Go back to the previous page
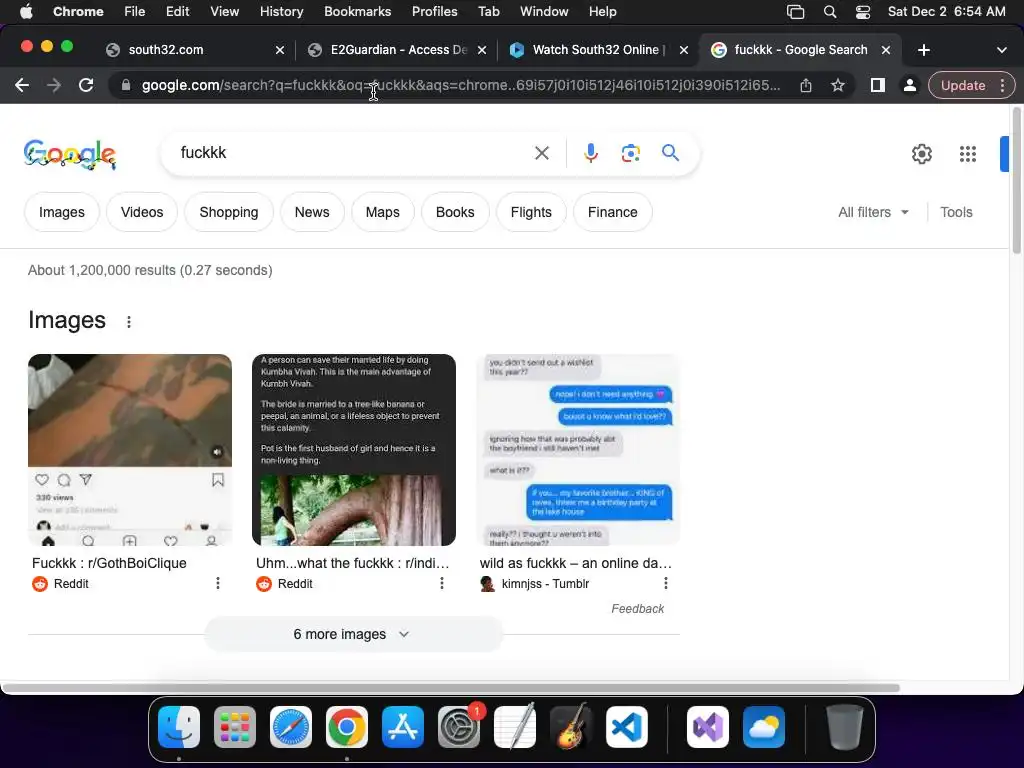This screenshot has width=1024, height=768. click(x=22, y=85)
